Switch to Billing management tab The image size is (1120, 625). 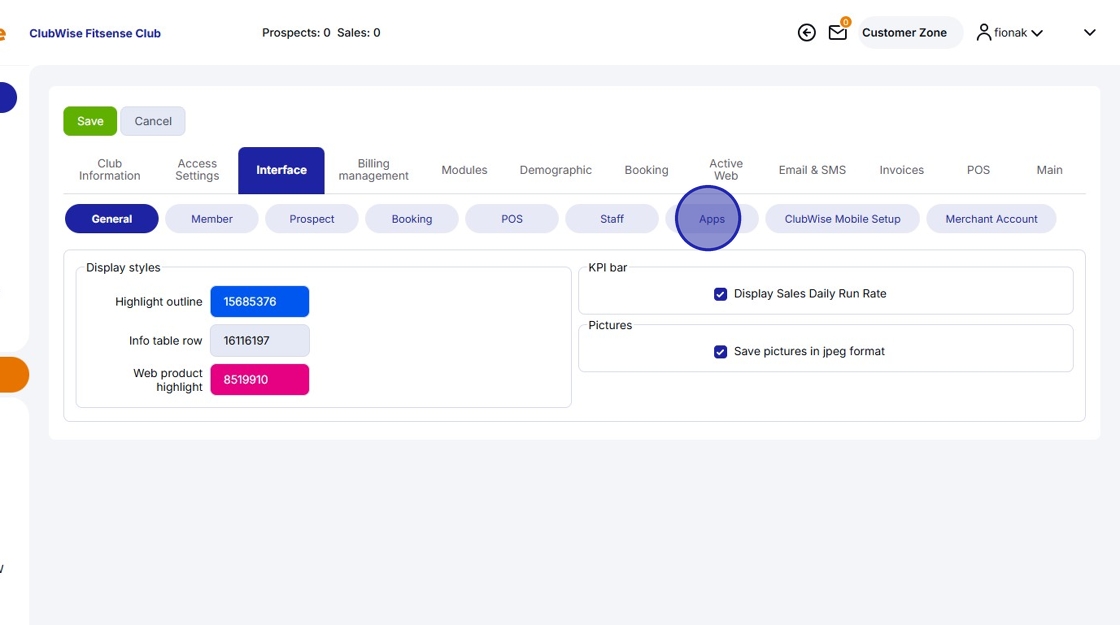[x=374, y=170]
